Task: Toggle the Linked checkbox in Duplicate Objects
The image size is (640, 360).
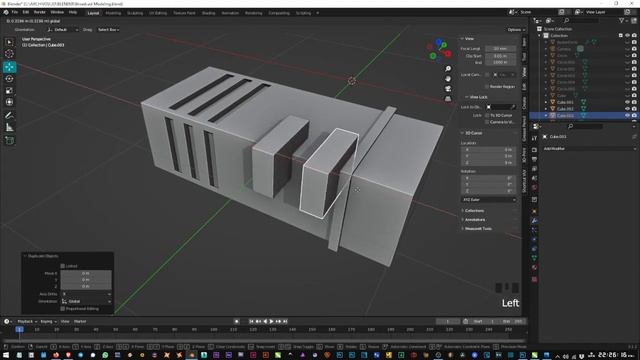Action: click(x=62, y=266)
